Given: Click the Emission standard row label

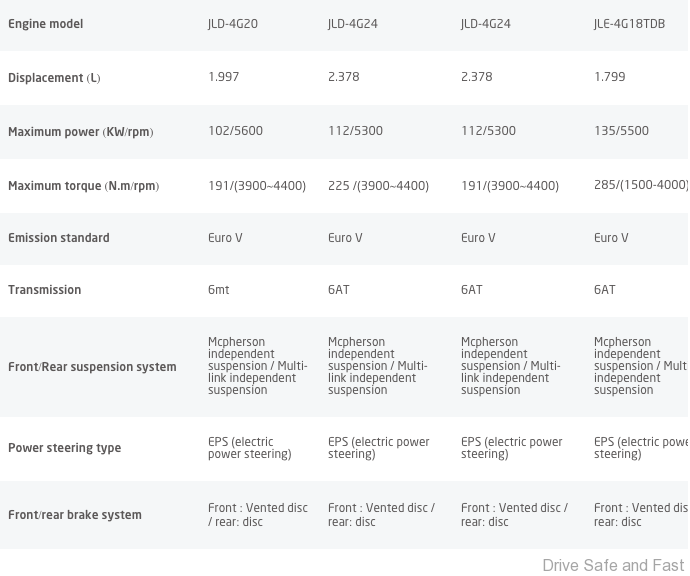Looking at the screenshot, I should pyautogui.click(x=59, y=238).
